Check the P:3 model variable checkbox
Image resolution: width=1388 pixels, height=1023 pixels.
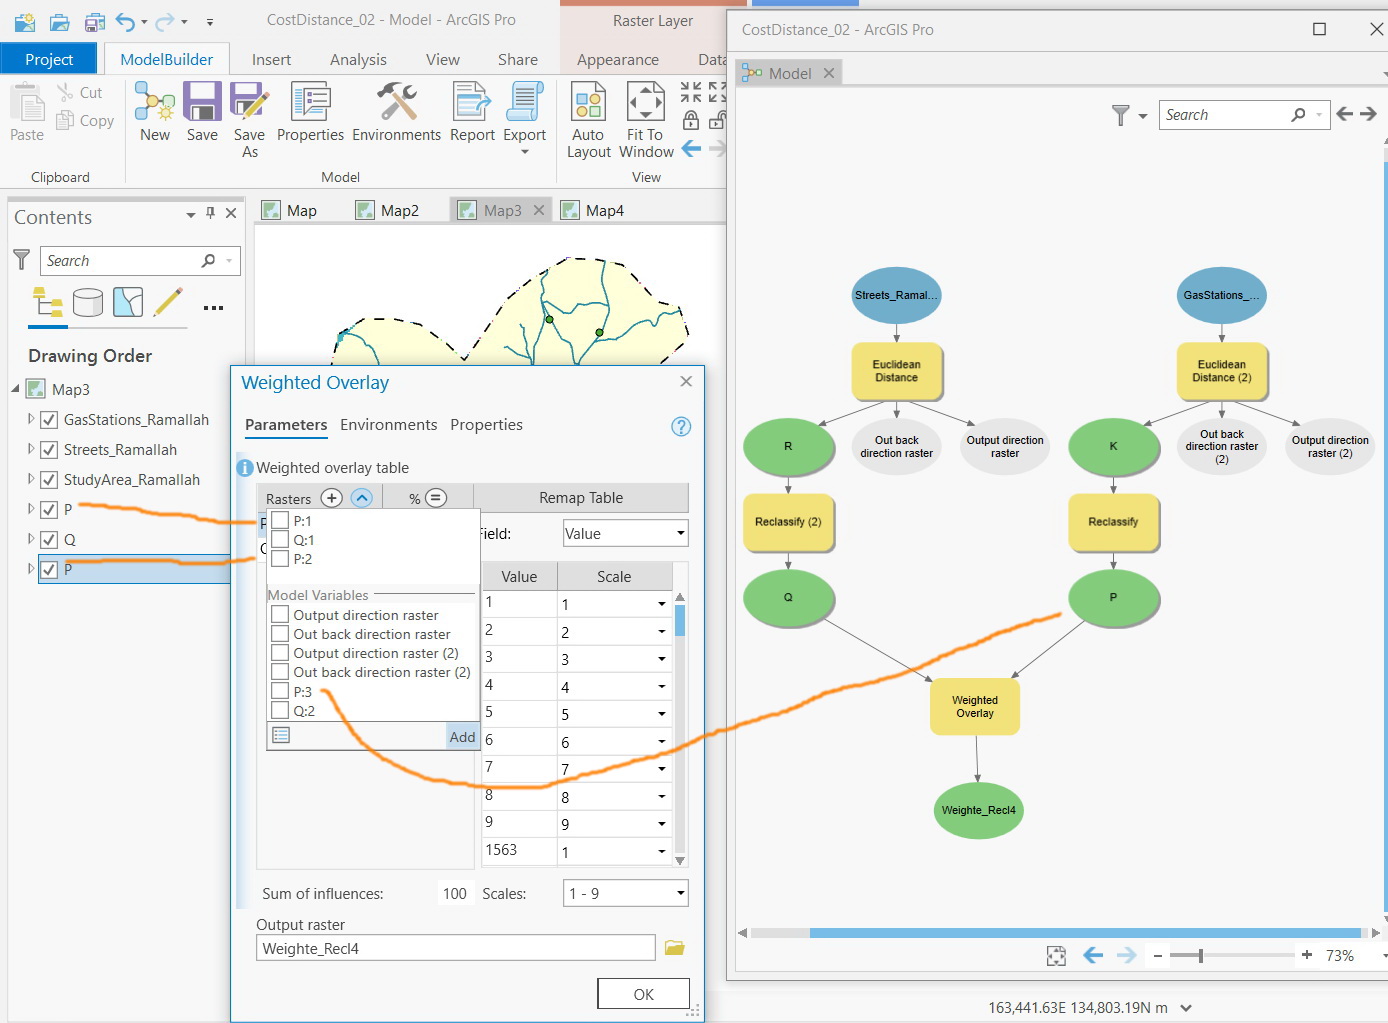click(x=280, y=692)
